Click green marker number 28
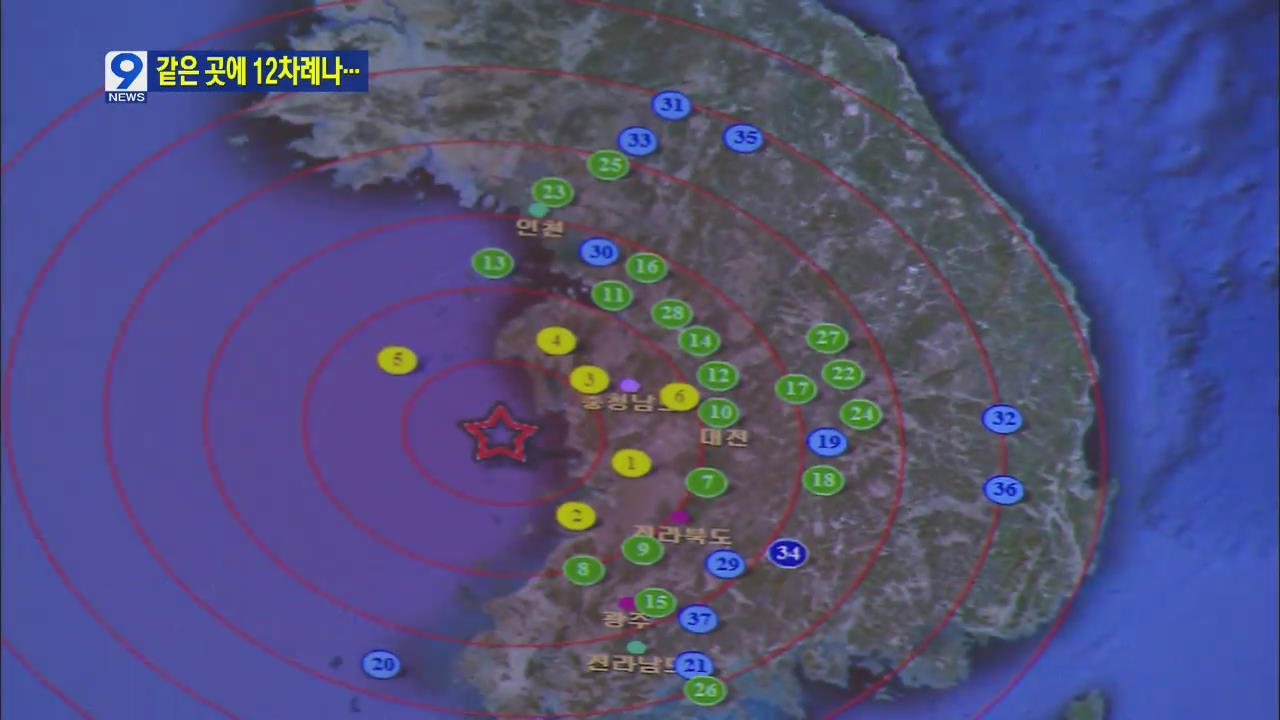The width and height of the screenshot is (1280, 720). coord(672,313)
